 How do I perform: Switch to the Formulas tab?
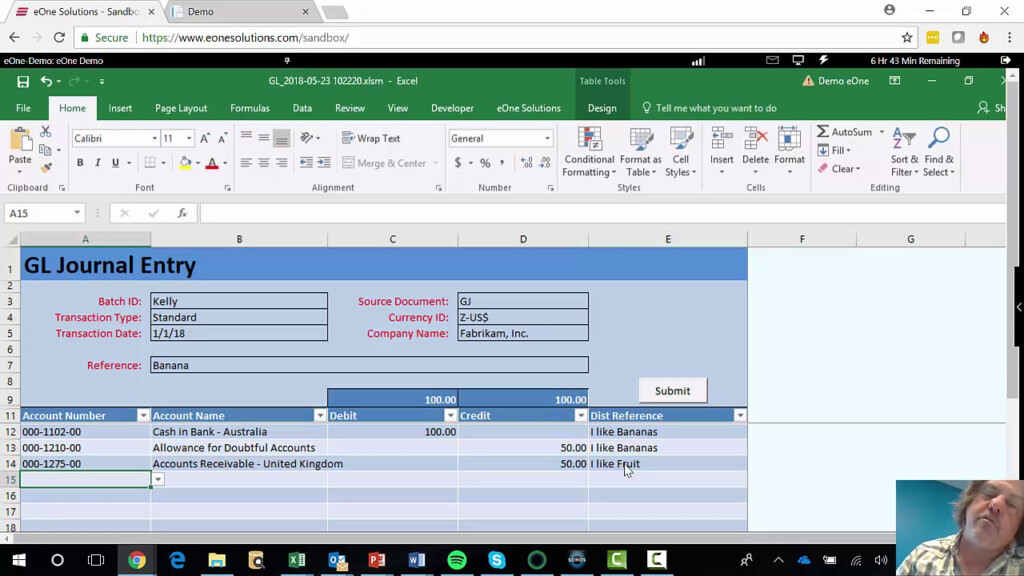coord(249,108)
